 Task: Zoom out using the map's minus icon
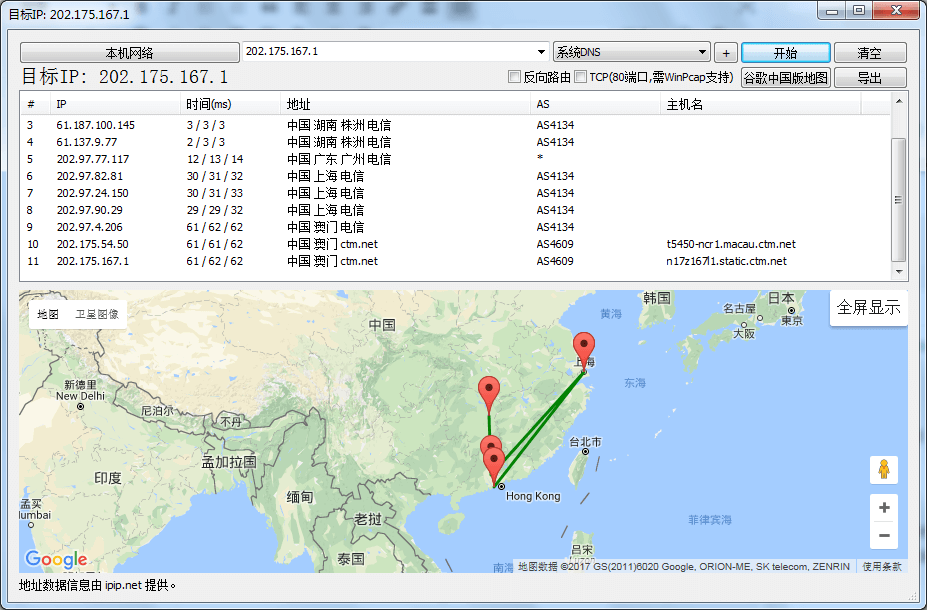pos(883,536)
